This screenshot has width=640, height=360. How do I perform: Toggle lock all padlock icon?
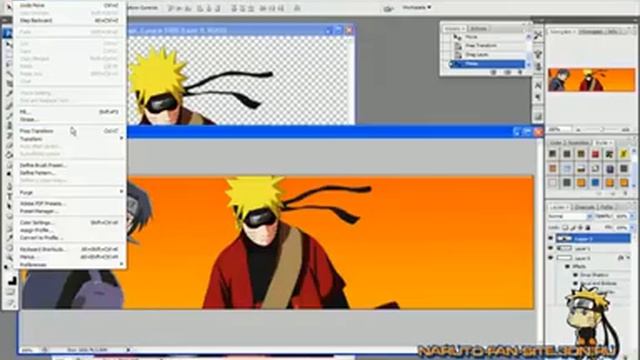tap(588, 227)
